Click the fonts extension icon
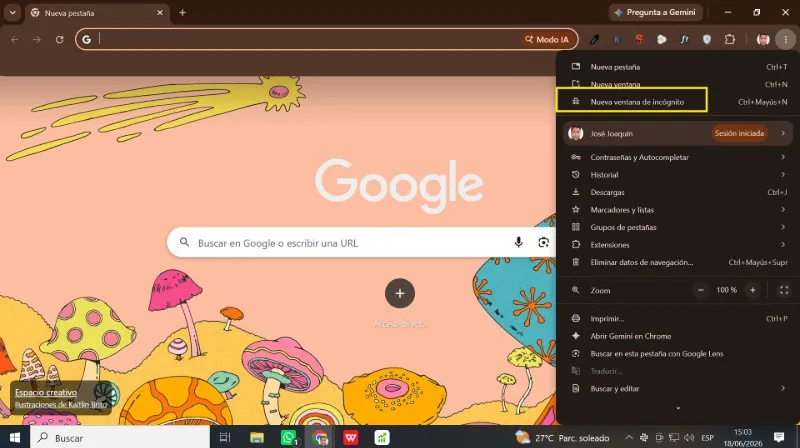The width and height of the screenshot is (800, 448). [x=684, y=39]
